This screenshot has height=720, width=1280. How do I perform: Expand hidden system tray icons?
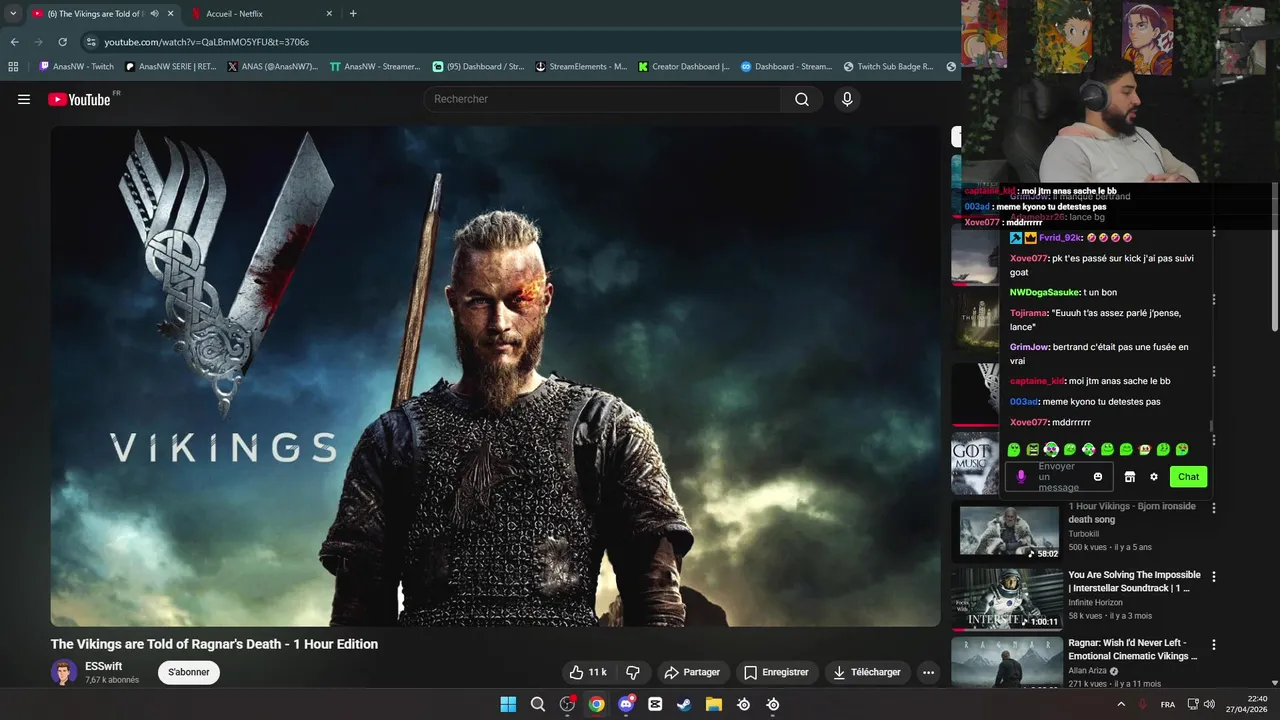[x=1121, y=704]
